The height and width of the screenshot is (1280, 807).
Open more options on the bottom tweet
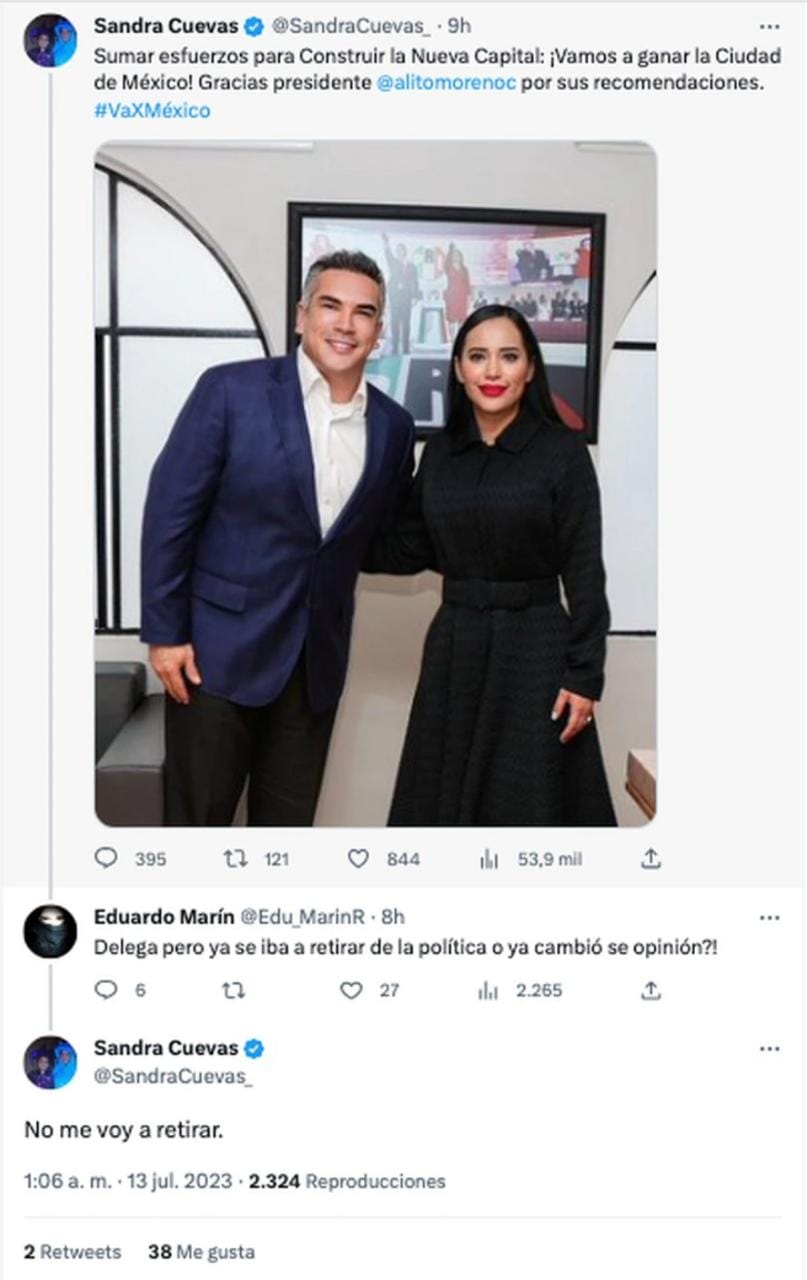click(769, 1049)
